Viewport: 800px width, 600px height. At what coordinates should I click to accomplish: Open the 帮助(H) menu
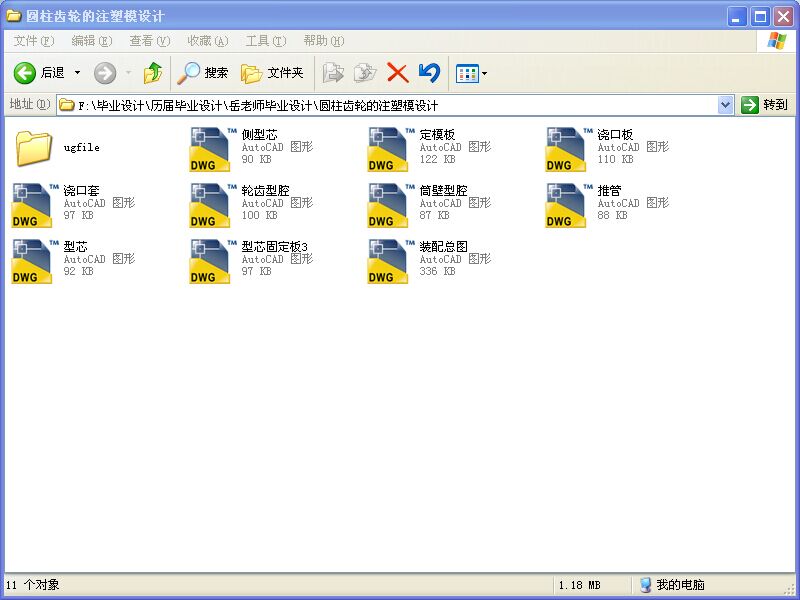pos(324,41)
